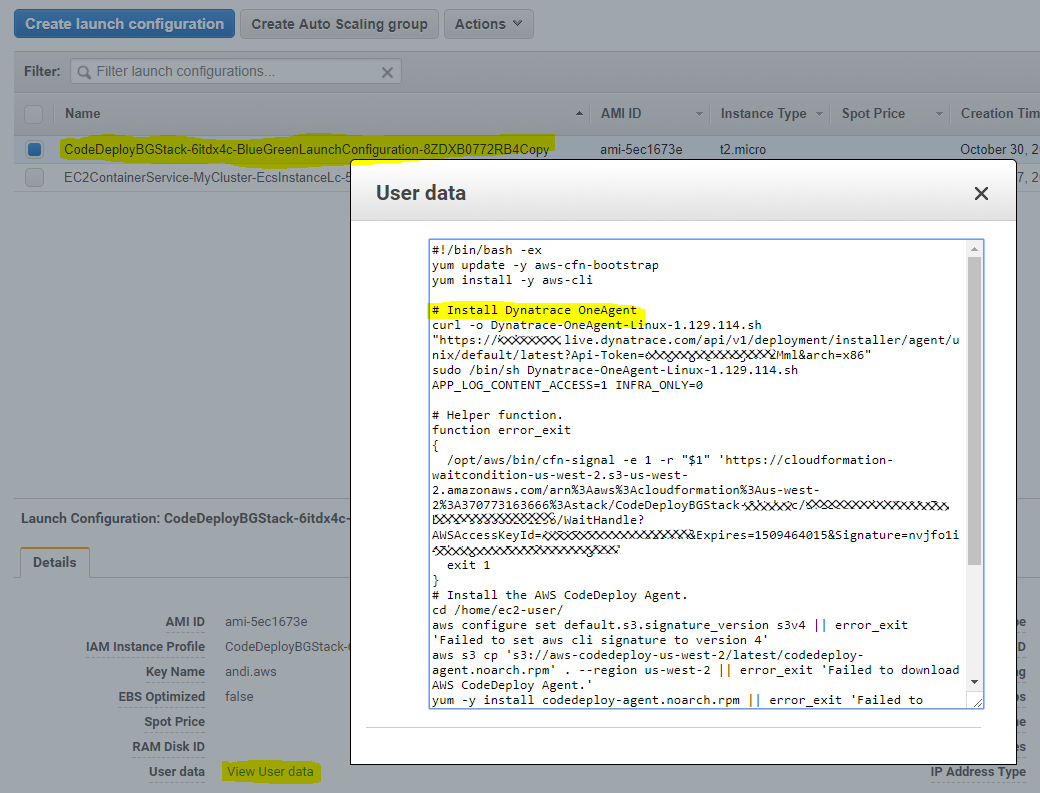Select the EC2ContainerService-MyCluster launch configuration name
Image resolution: width=1040 pixels, height=793 pixels.
point(207,178)
